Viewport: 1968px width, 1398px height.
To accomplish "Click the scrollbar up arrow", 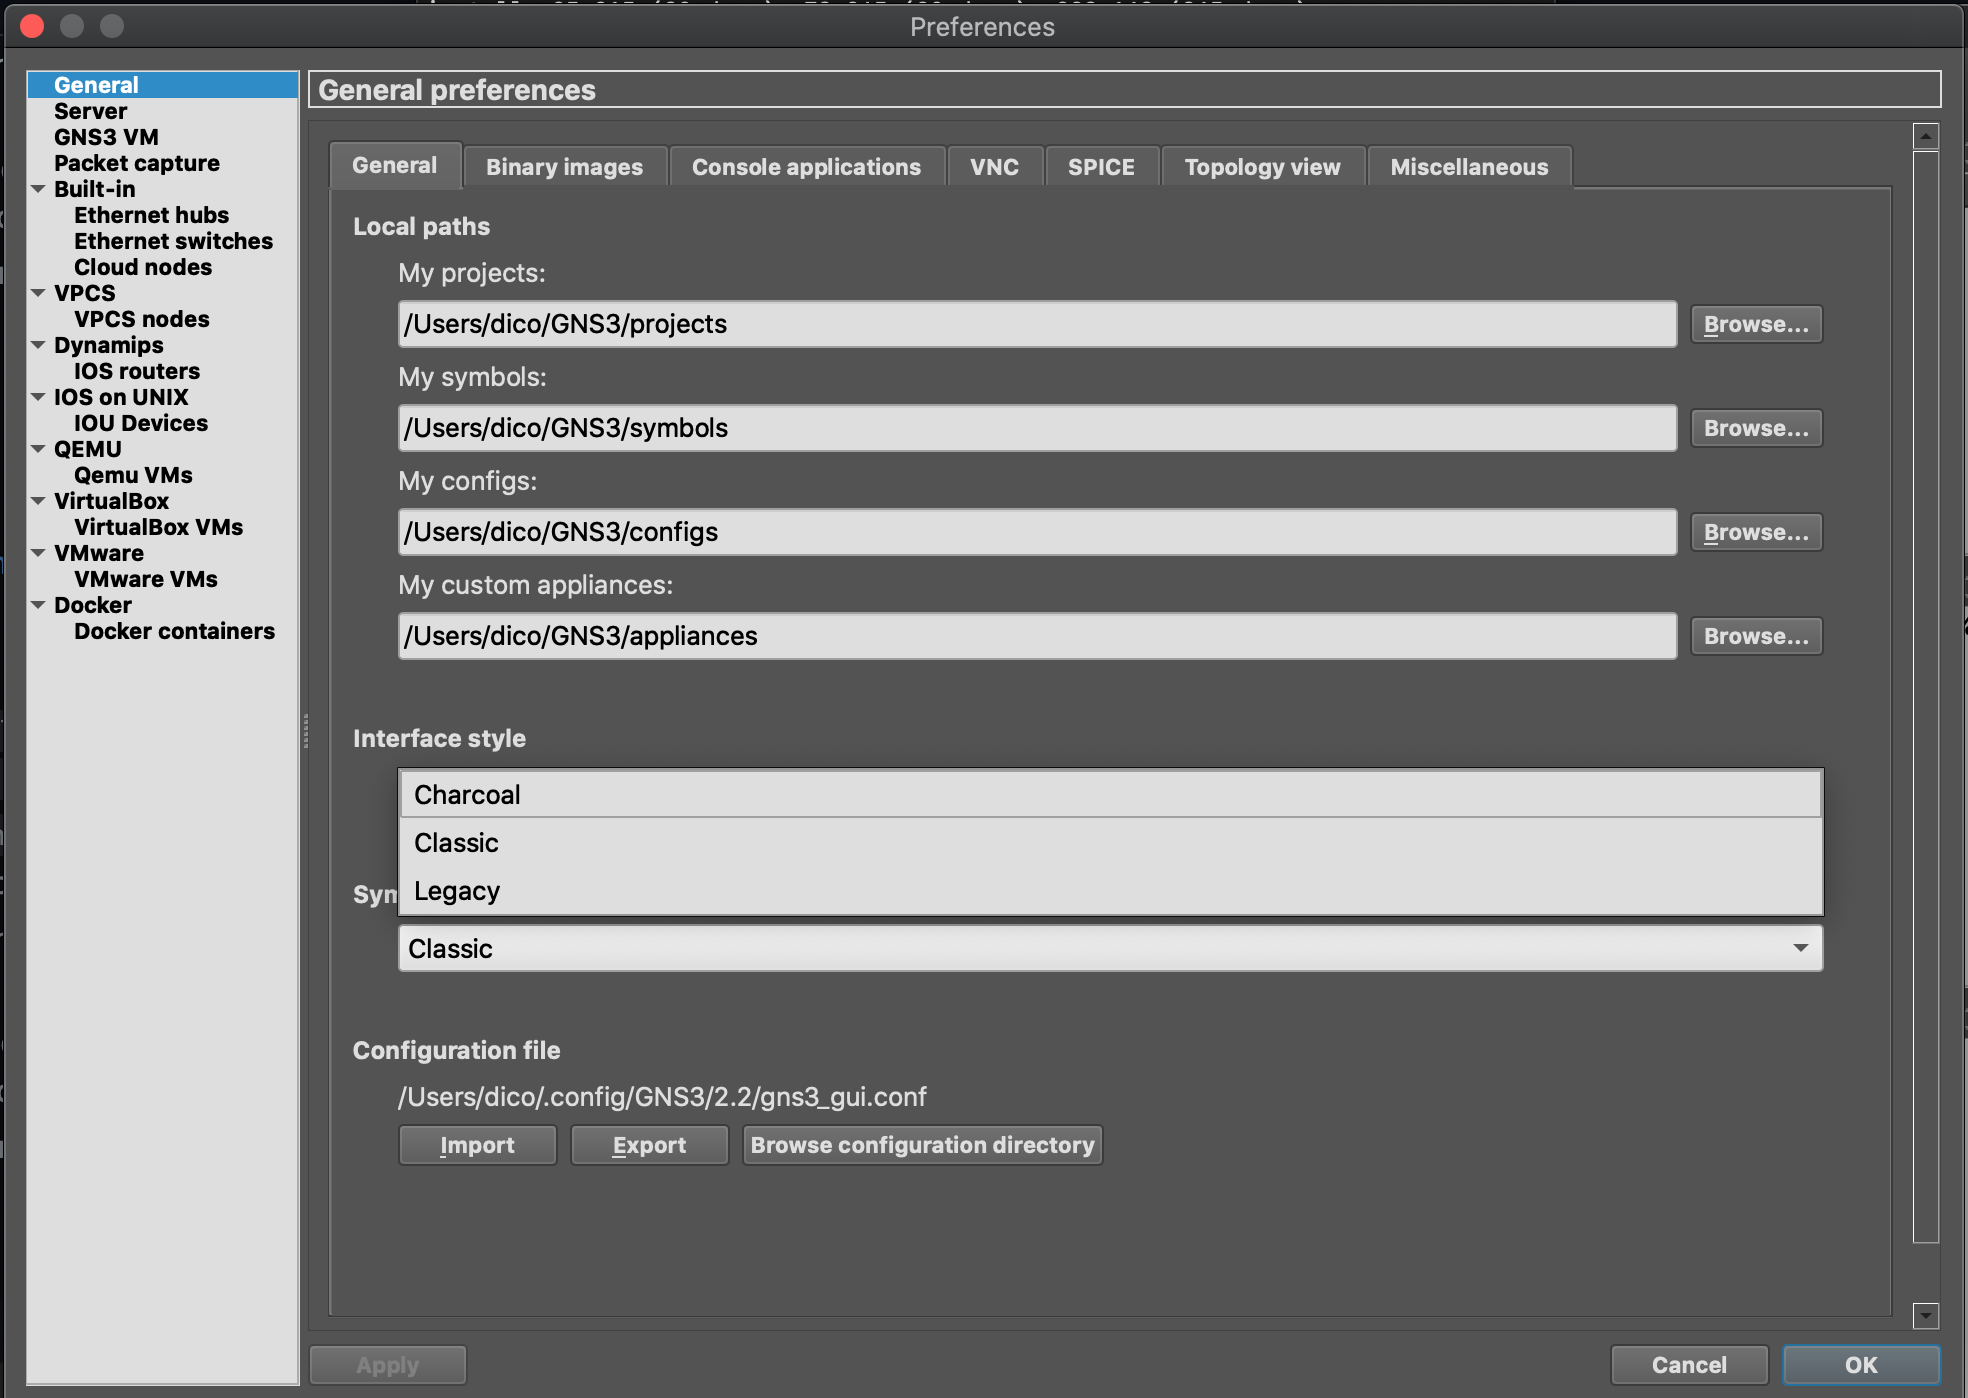I will click(x=1926, y=136).
